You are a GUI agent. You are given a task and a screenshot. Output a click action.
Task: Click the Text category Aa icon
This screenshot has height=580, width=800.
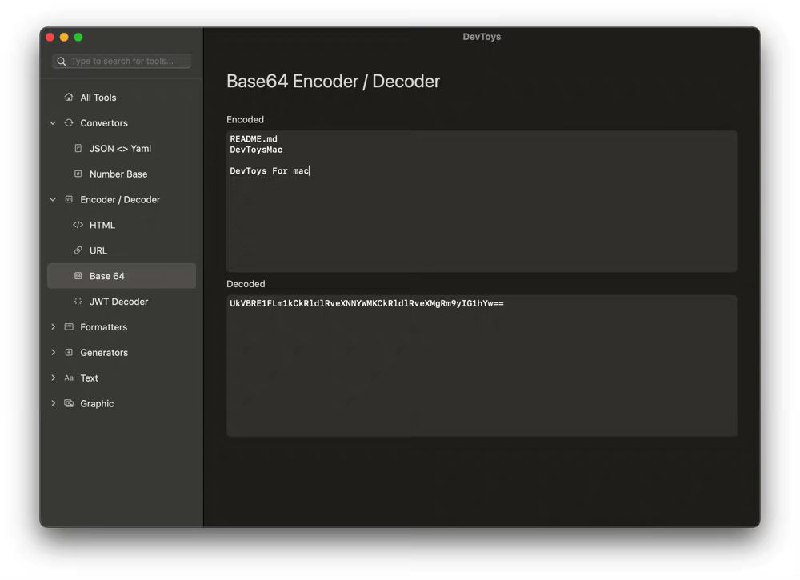pyautogui.click(x=69, y=377)
